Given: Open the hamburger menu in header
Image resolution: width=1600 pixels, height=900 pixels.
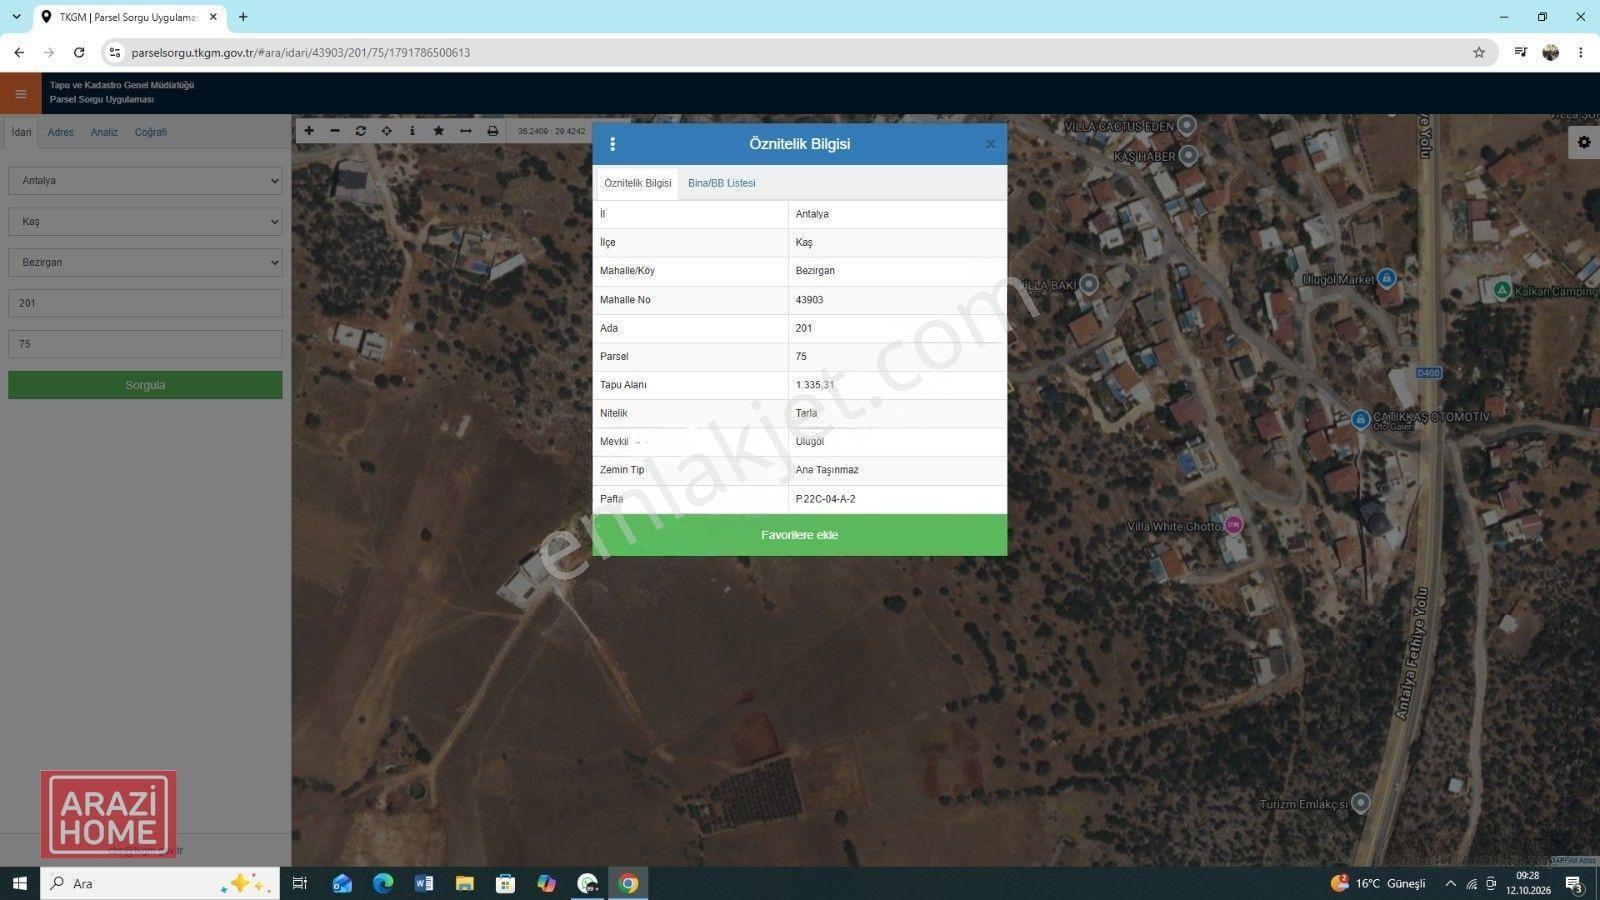Looking at the screenshot, I should pyautogui.click(x=21, y=94).
